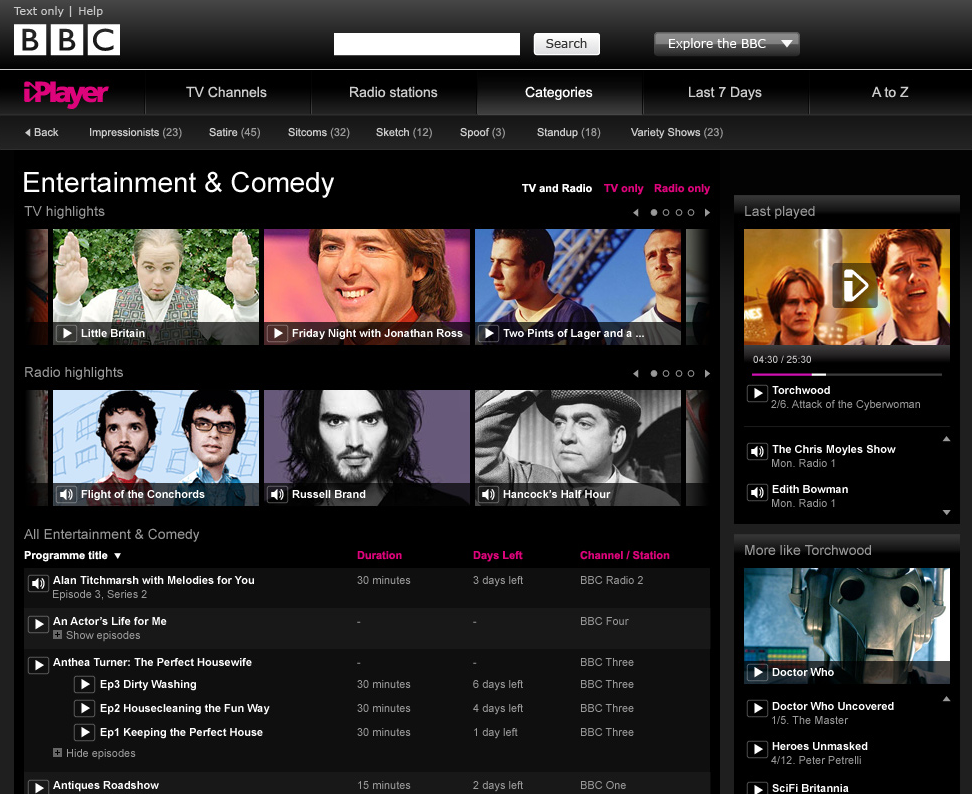Click the iPlayer logo
This screenshot has width=972, height=794.
[x=66, y=94]
